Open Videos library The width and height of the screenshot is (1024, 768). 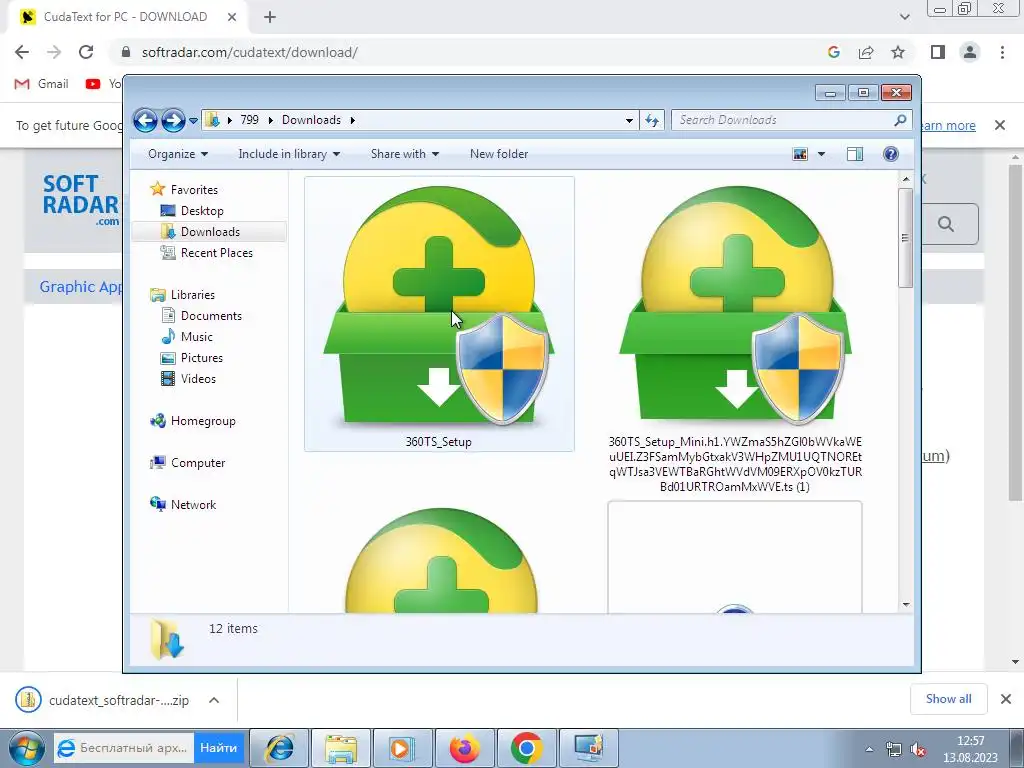(198, 379)
